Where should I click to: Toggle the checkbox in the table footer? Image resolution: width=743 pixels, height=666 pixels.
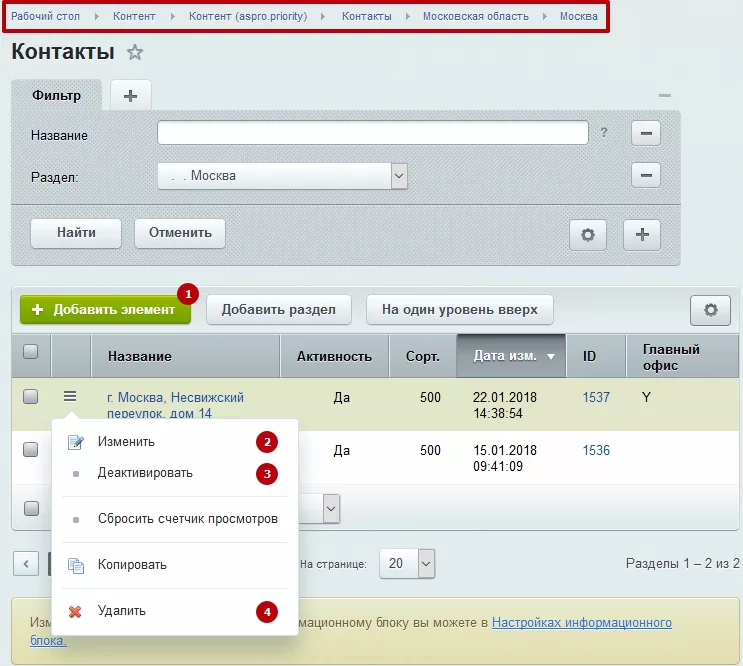tap(31, 508)
